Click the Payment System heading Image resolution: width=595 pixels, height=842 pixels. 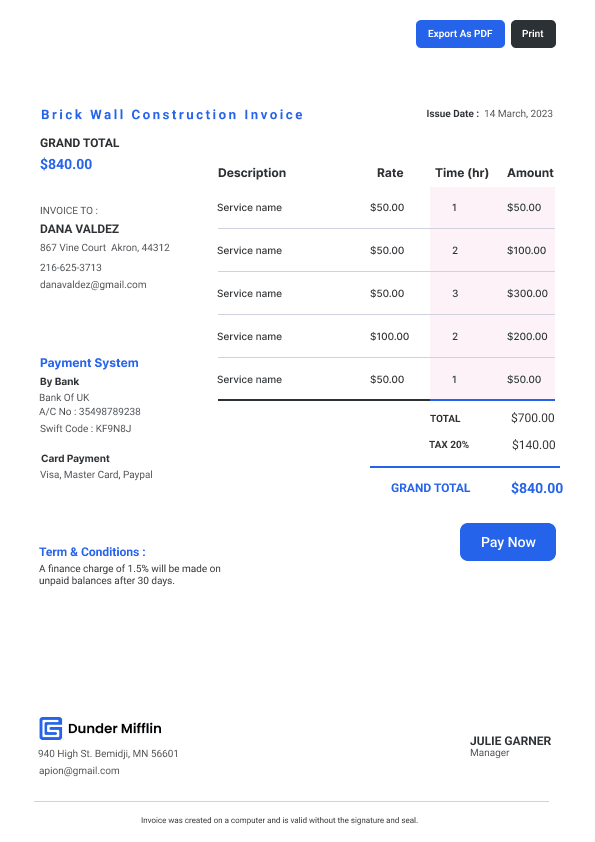89,363
